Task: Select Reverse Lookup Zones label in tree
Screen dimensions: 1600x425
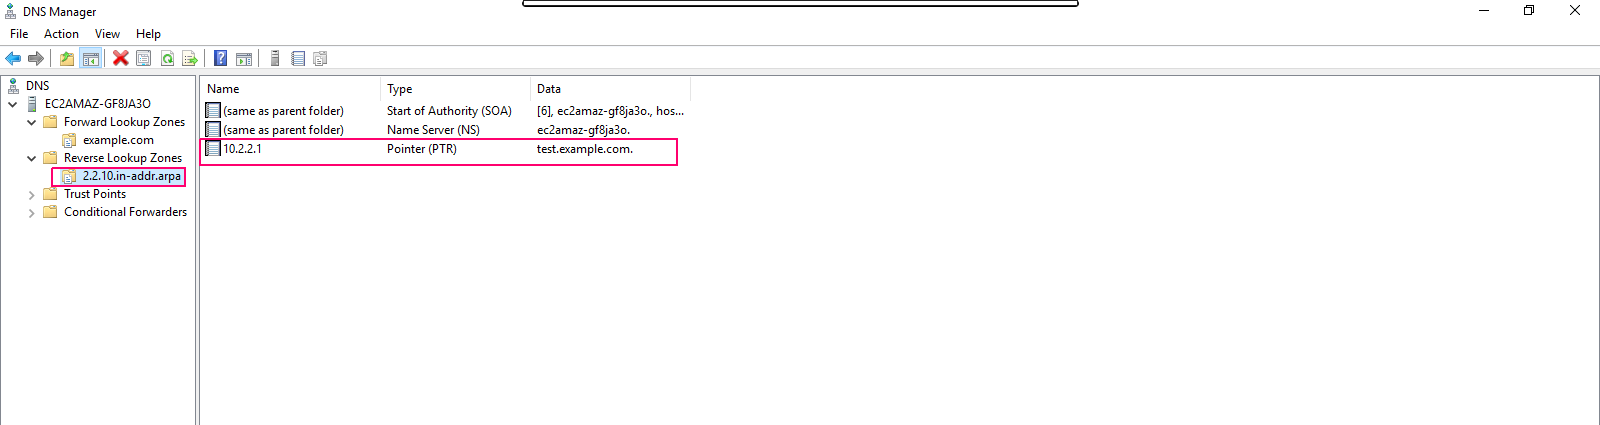Action: 123,158
